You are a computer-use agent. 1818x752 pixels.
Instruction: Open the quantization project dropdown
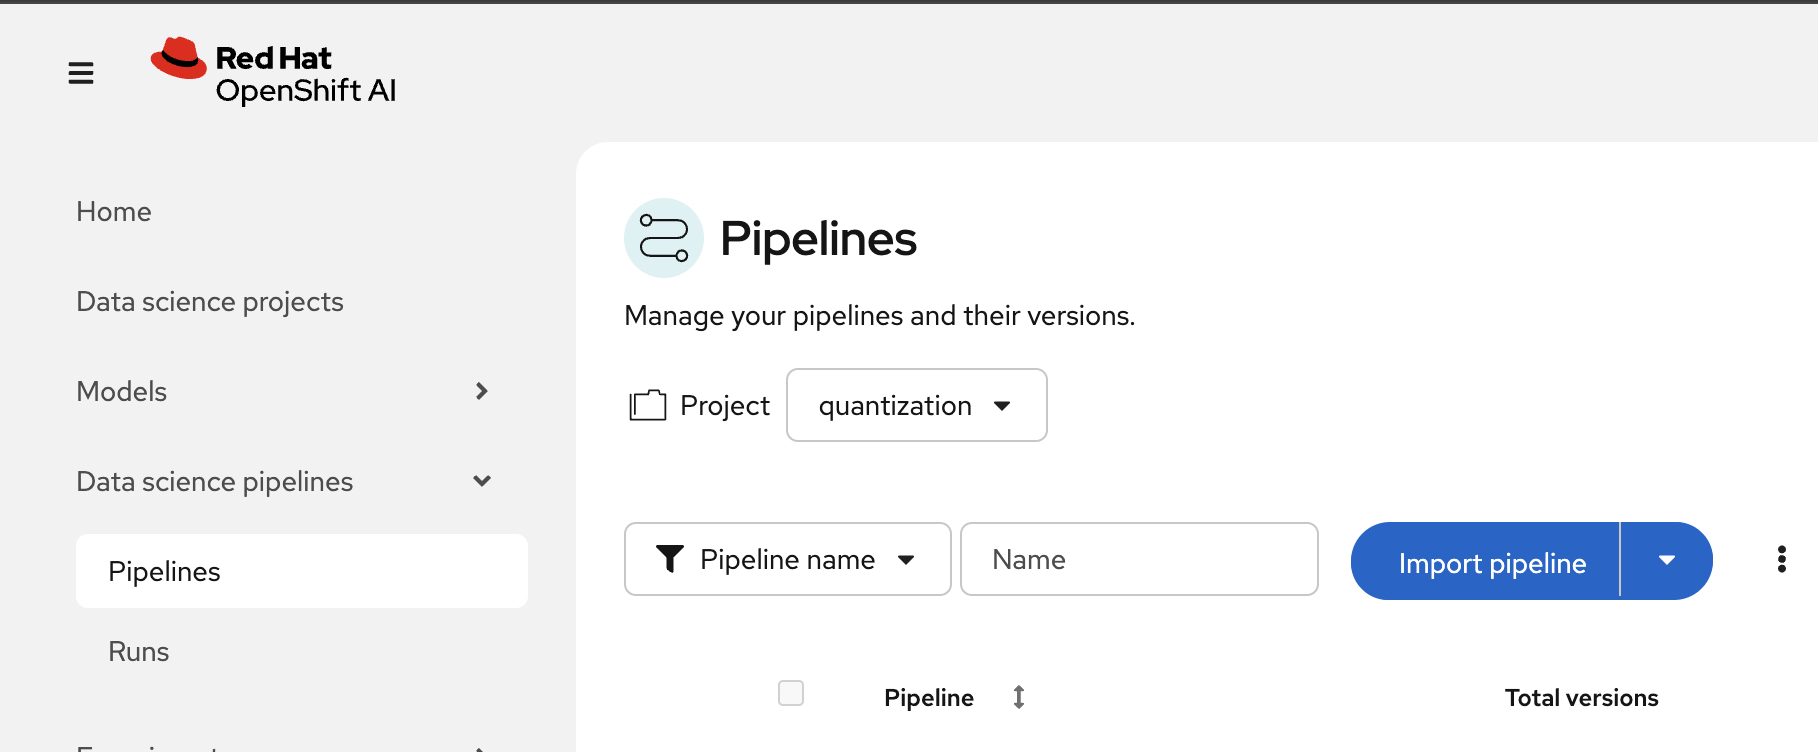click(x=917, y=405)
